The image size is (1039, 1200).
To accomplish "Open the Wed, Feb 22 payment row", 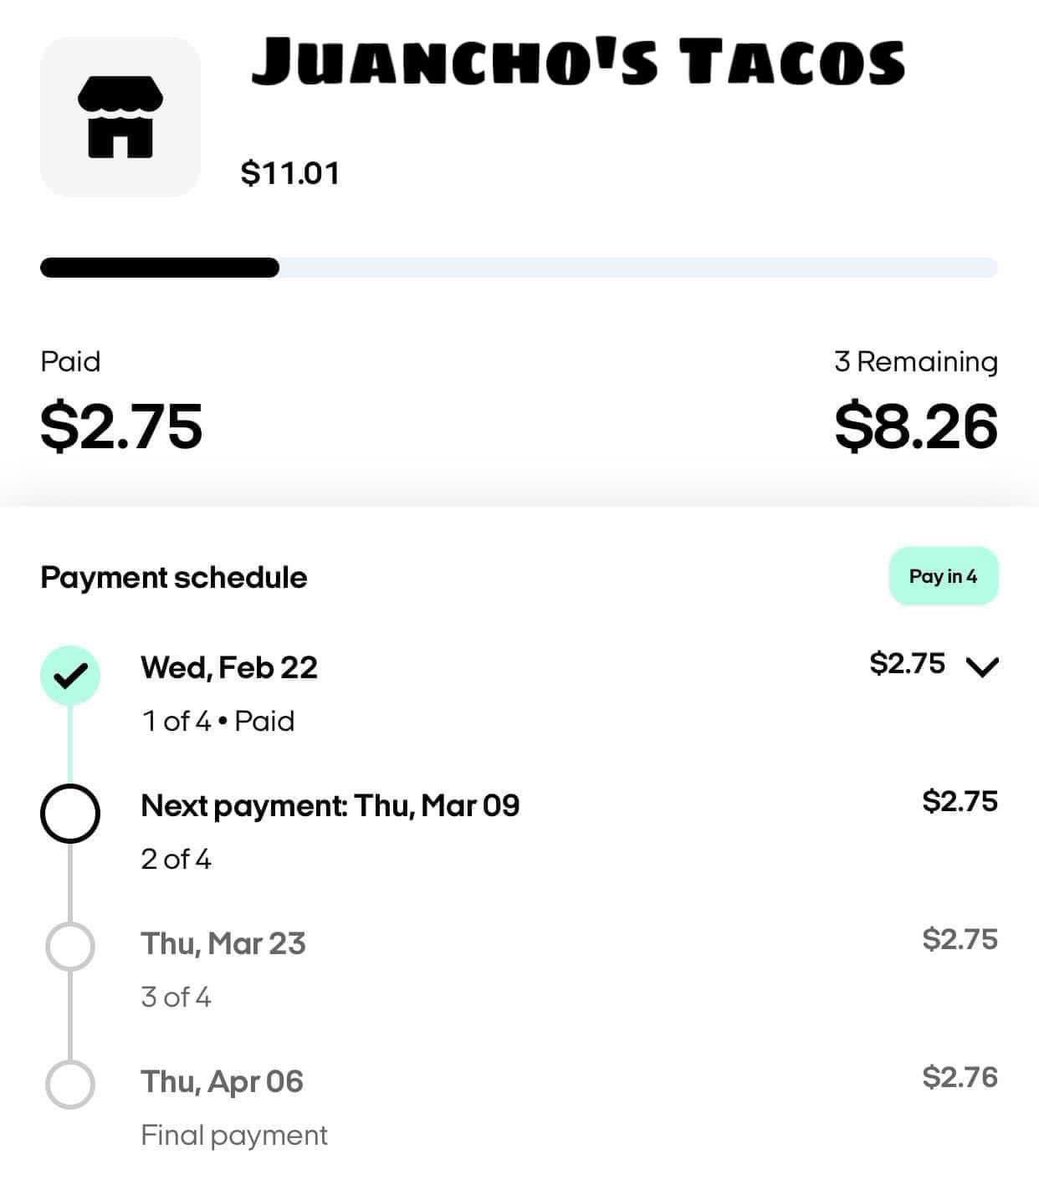I will coord(519,692).
